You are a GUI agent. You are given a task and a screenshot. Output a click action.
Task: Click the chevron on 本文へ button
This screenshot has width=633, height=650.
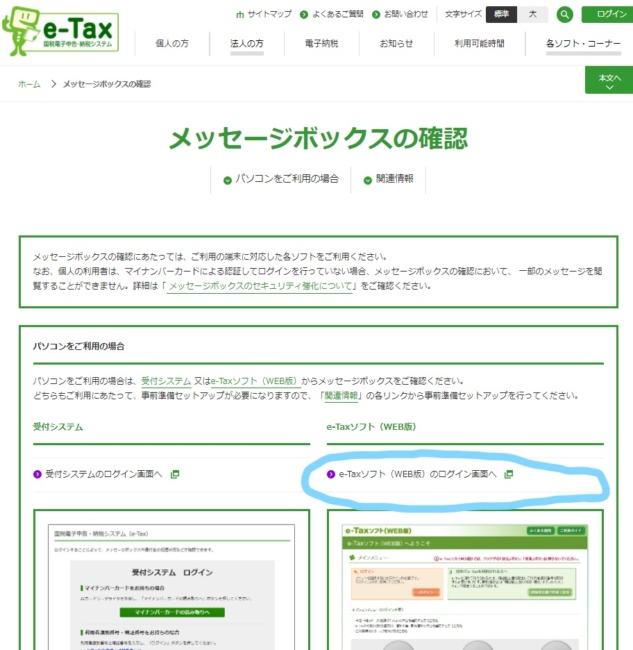[x=609, y=87]
